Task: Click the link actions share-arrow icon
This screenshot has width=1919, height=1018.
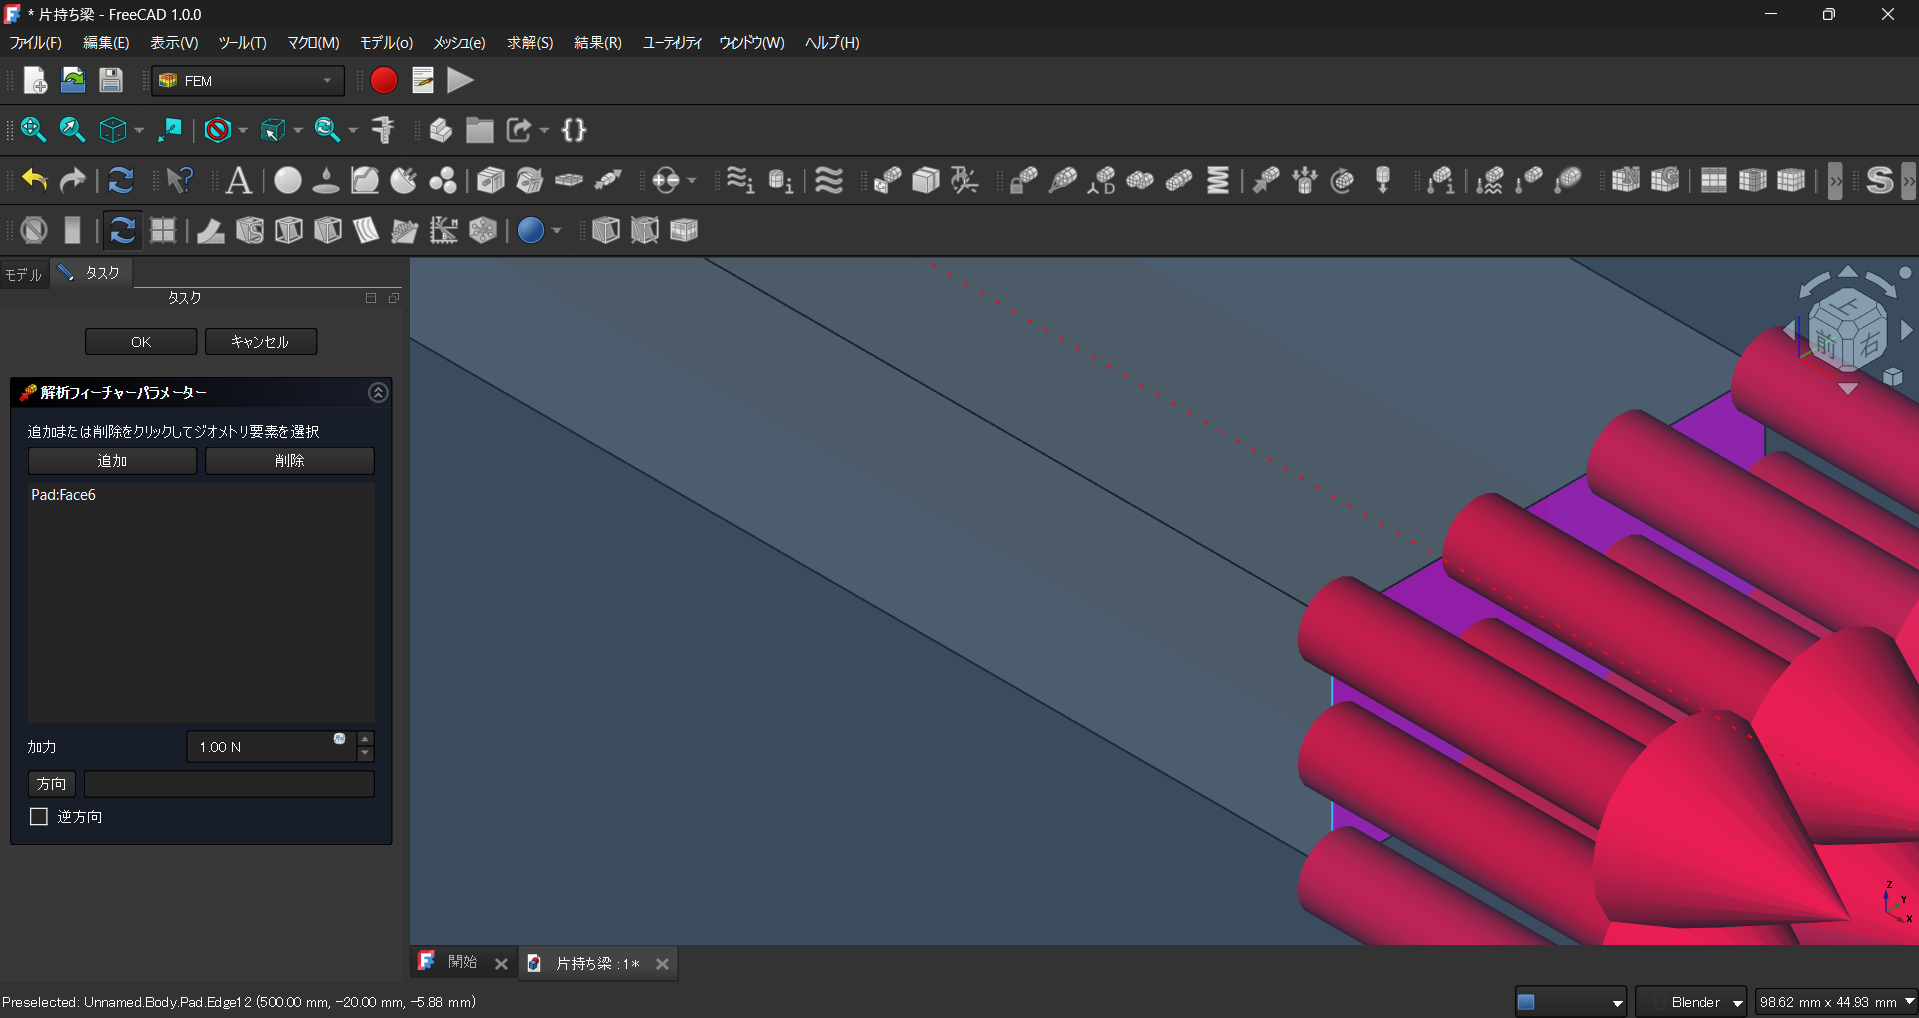Action: [x=520, y=130]
